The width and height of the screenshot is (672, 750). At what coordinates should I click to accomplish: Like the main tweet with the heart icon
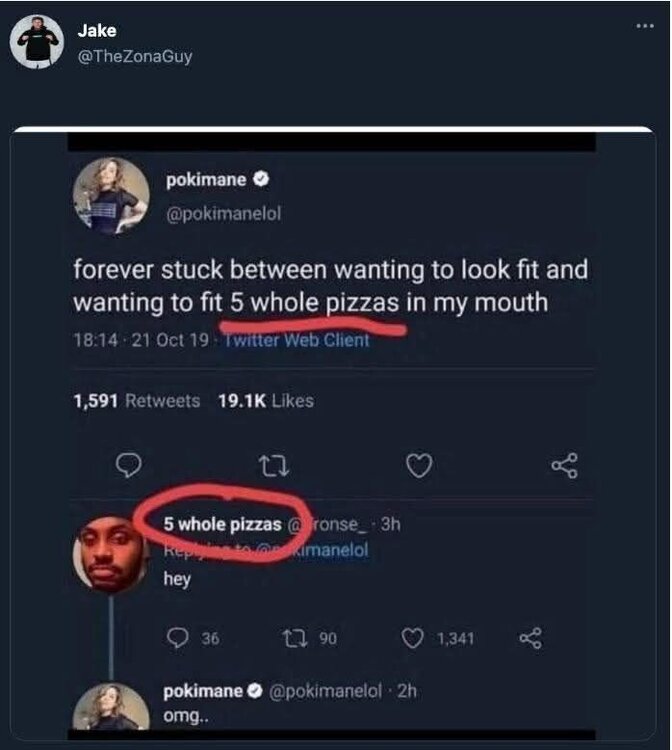[421, 465]
